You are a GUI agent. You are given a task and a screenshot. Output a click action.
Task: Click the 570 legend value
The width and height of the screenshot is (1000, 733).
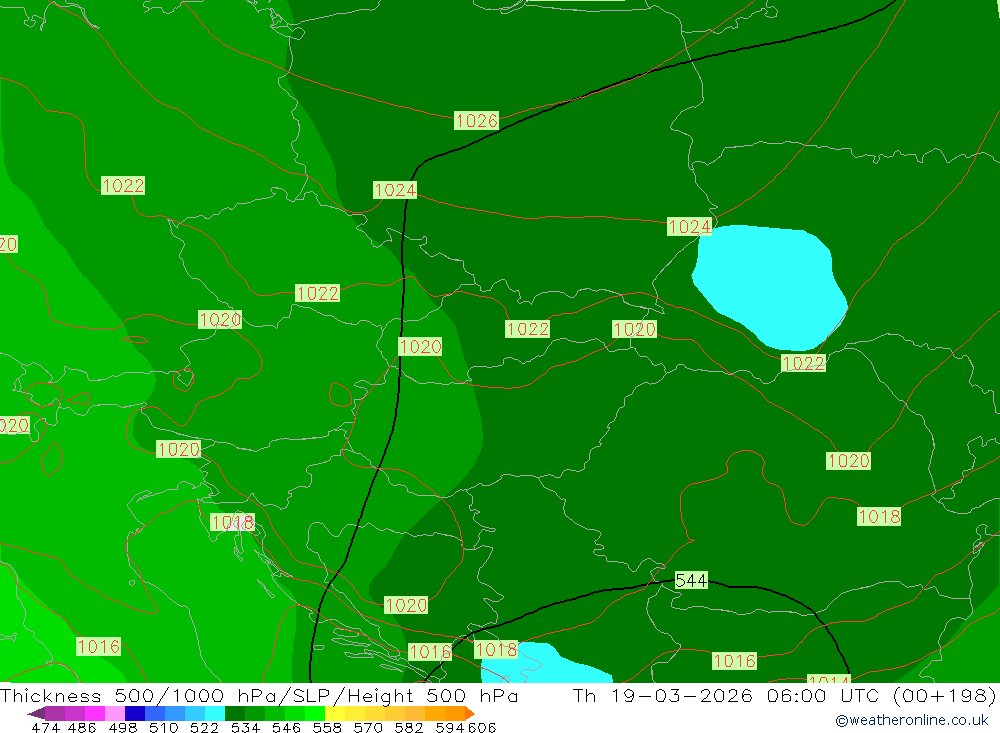(367, 727)
